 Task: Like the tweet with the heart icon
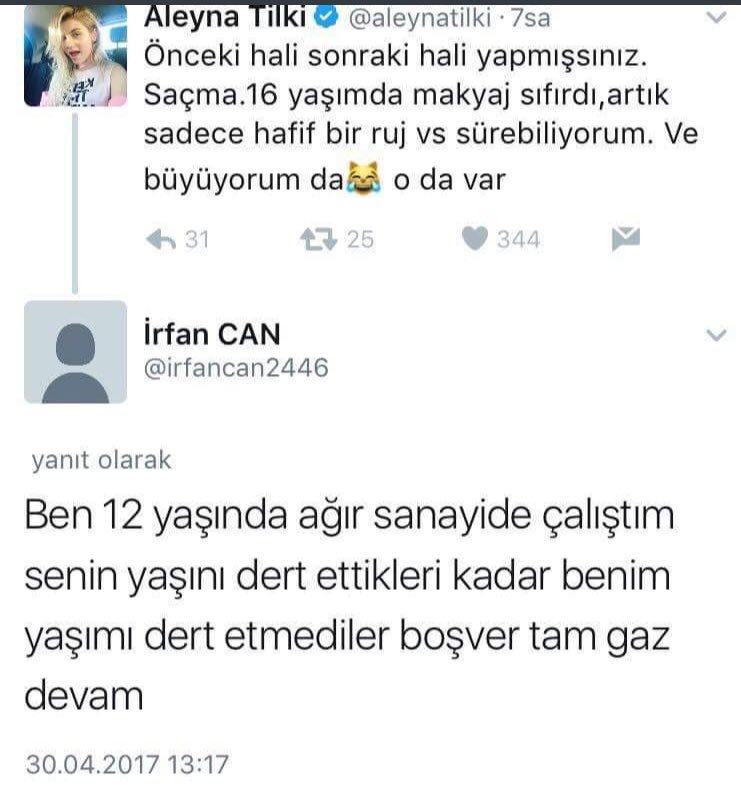point(475,238)
